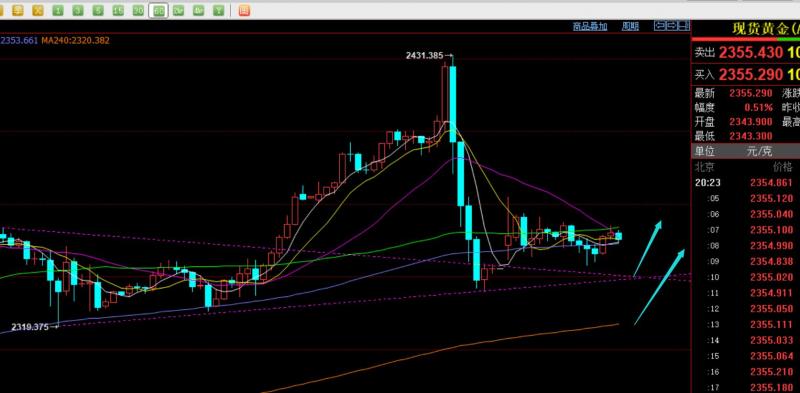Click tick price 2355.210 at :16
800x393 pixels.
pos(771,372)
